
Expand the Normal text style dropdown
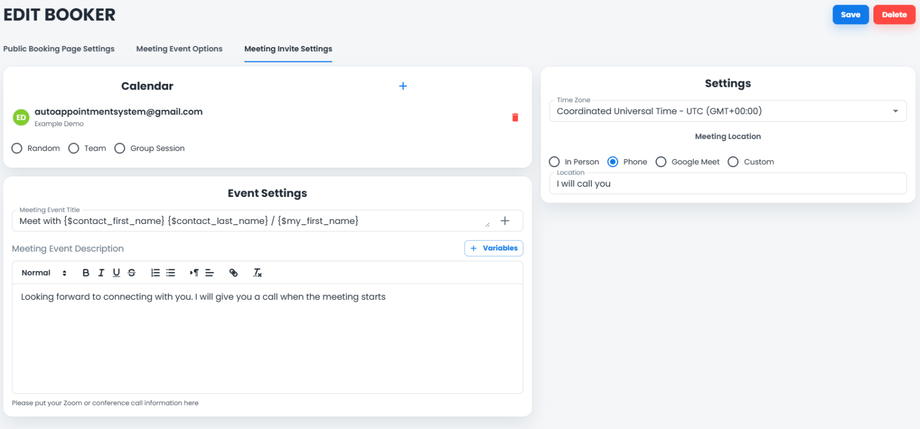pos(44,273)
